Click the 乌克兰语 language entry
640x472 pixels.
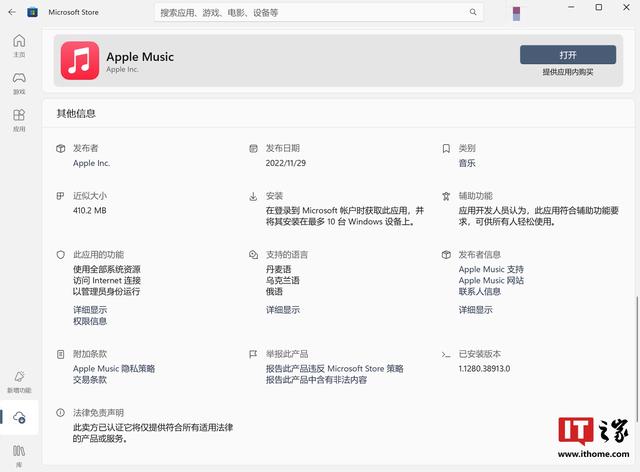click(x=283, y=281)
